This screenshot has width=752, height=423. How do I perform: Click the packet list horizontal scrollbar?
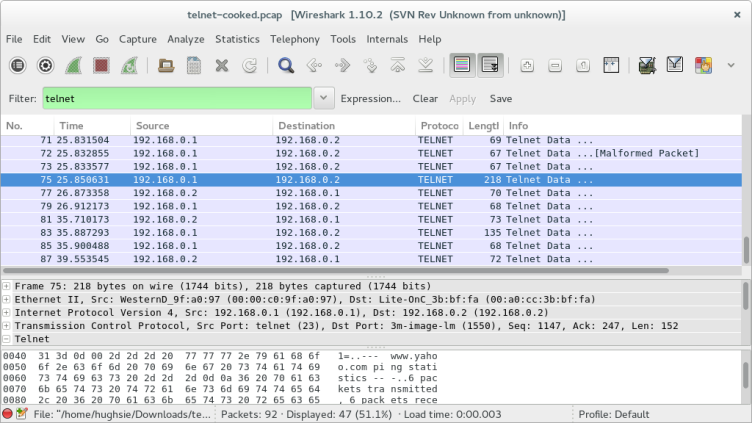tap(336, 270)
